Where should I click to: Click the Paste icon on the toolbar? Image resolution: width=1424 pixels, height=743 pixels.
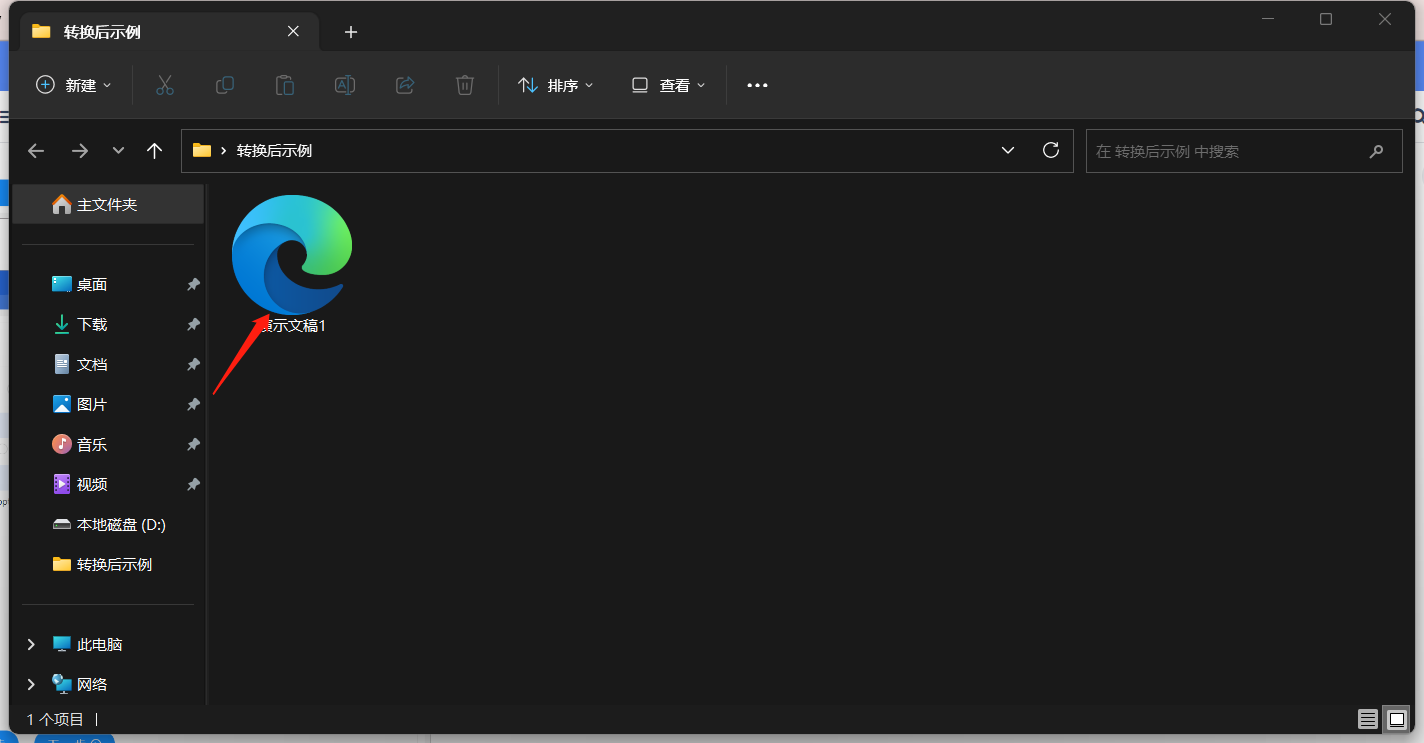click(284, 85)
